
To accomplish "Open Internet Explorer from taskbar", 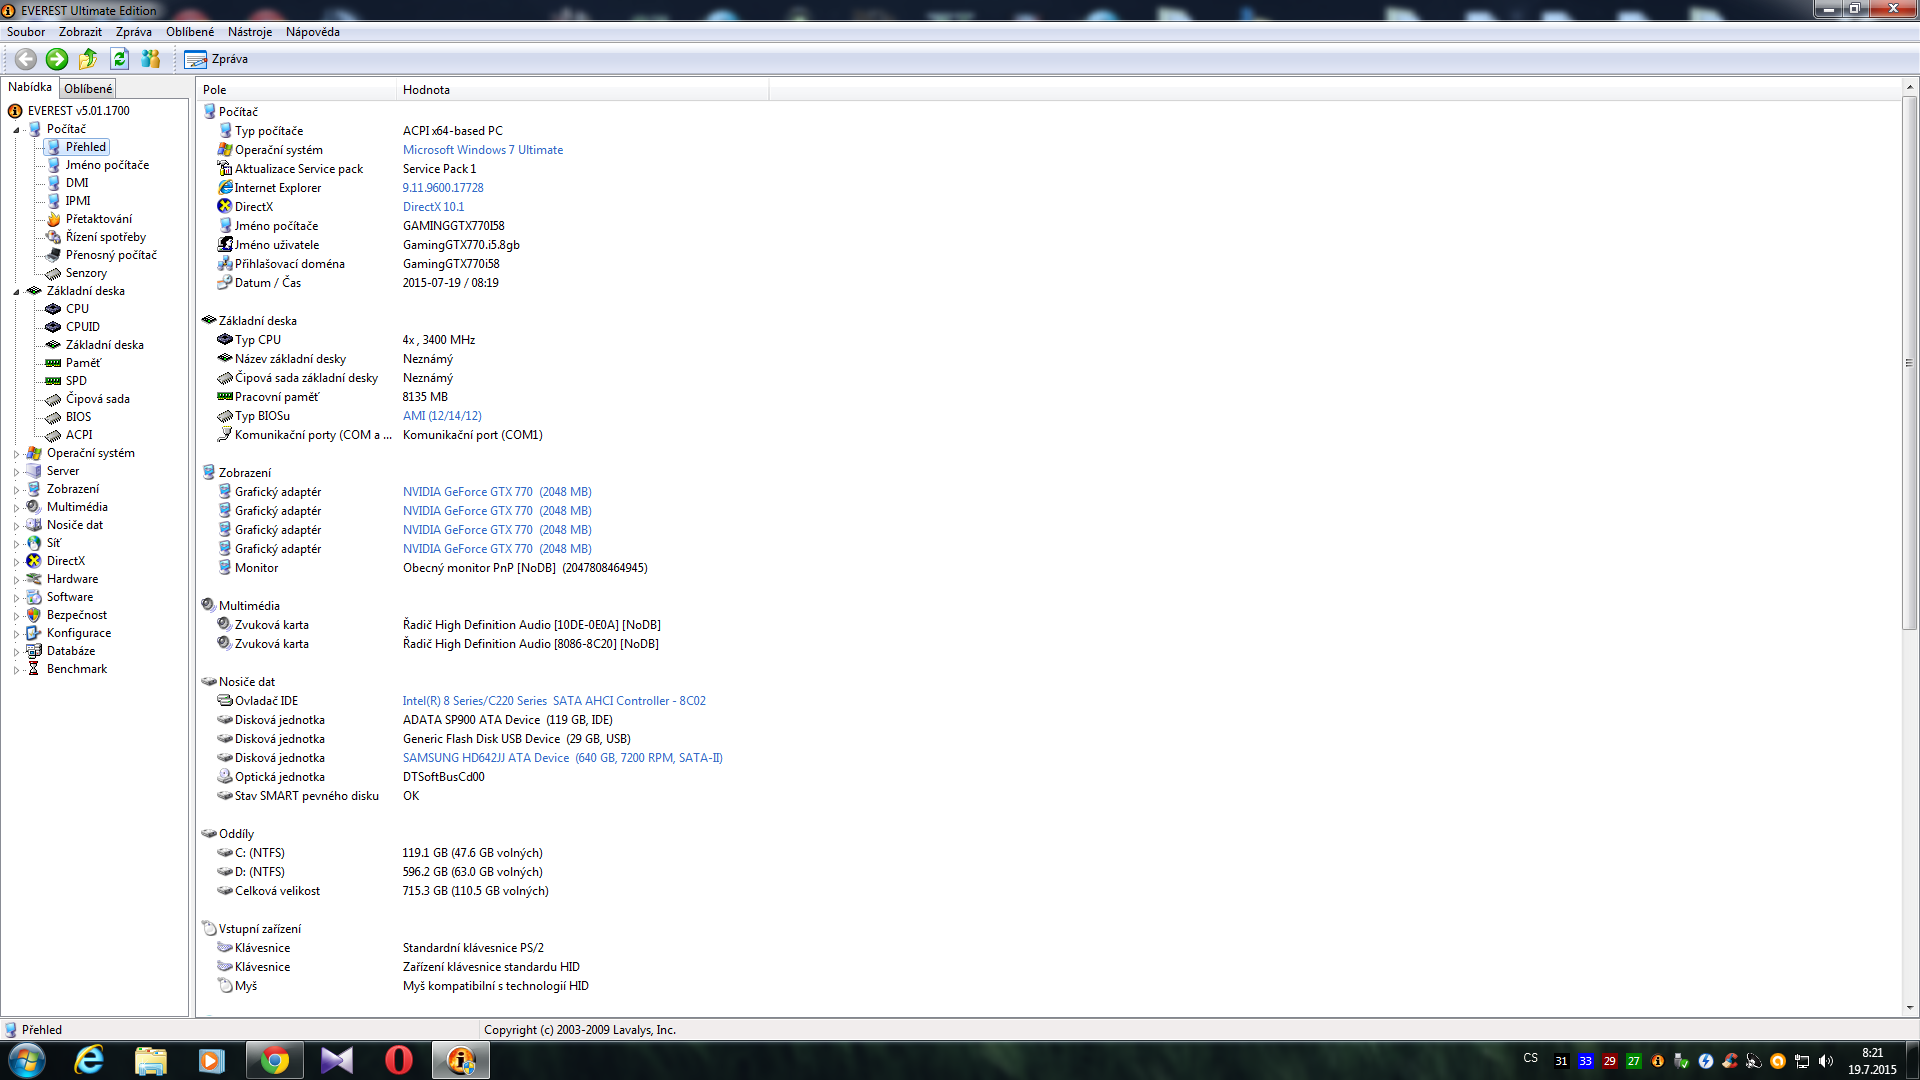I will click(x=89, y=1060).
